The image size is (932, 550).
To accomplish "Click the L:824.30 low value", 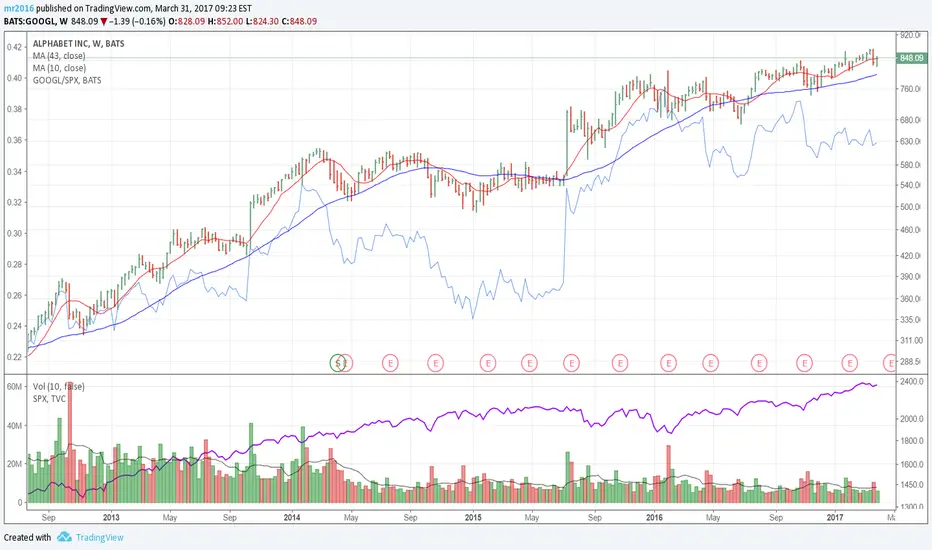I will tap(263, 21).
